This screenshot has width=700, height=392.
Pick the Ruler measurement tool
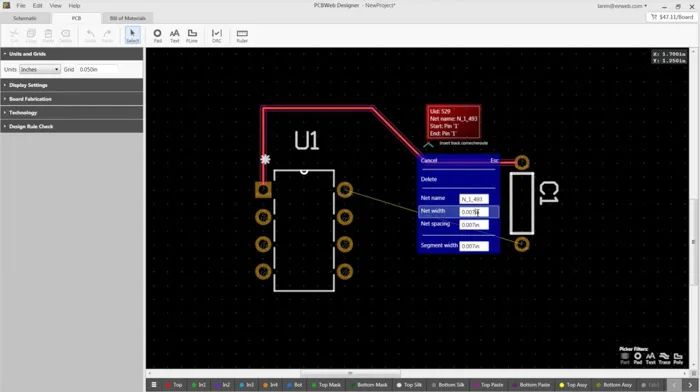242,36
